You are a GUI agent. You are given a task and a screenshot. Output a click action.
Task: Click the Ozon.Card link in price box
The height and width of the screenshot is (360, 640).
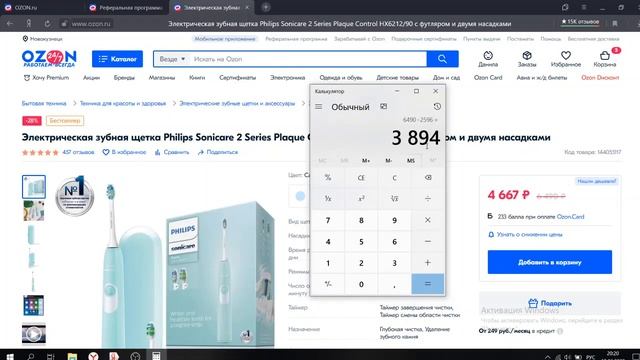coord(571,217)
